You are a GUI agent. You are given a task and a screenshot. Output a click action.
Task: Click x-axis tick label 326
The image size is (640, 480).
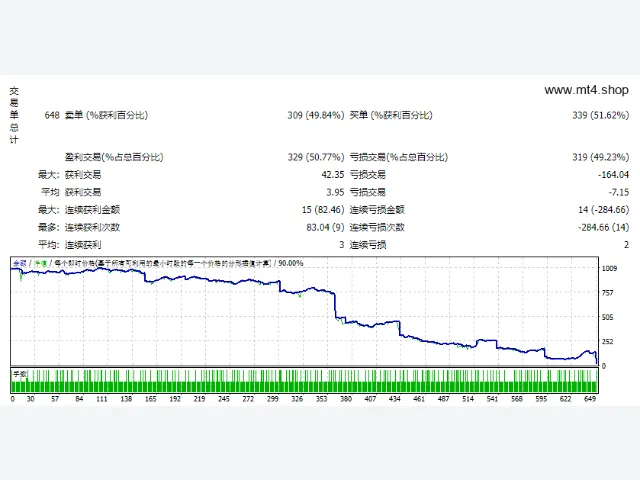pyautogui.click(x=297, y=399)
